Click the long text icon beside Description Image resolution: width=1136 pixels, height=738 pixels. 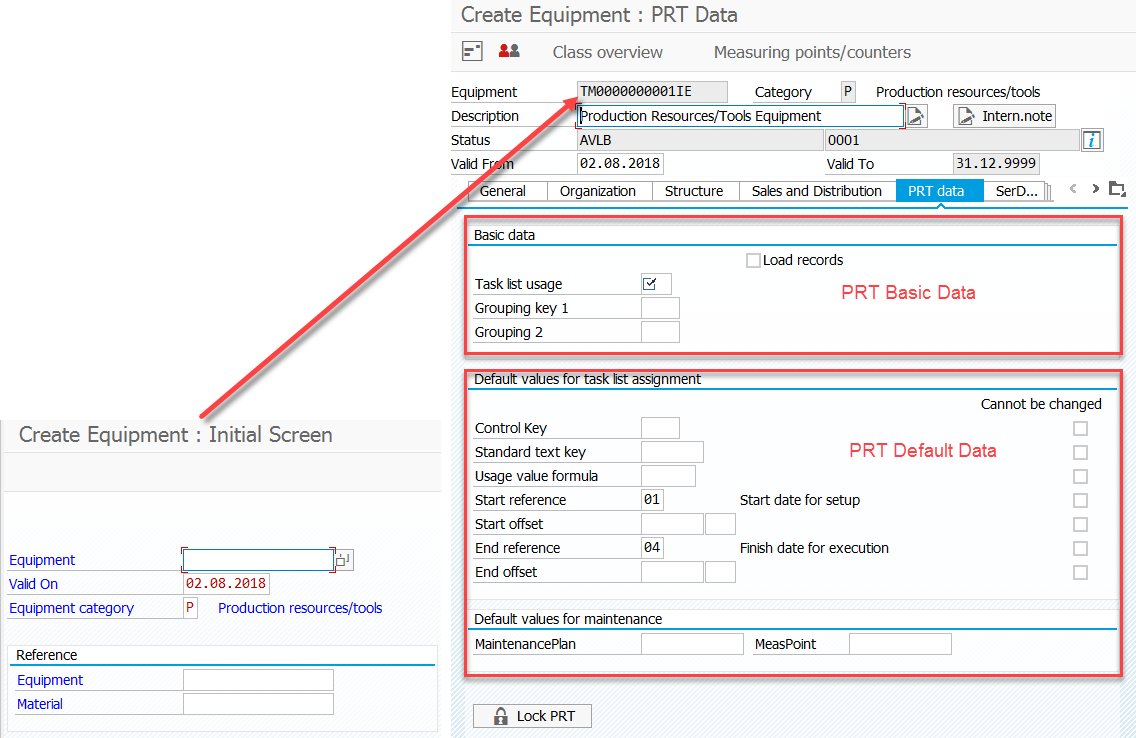[916, 116]
